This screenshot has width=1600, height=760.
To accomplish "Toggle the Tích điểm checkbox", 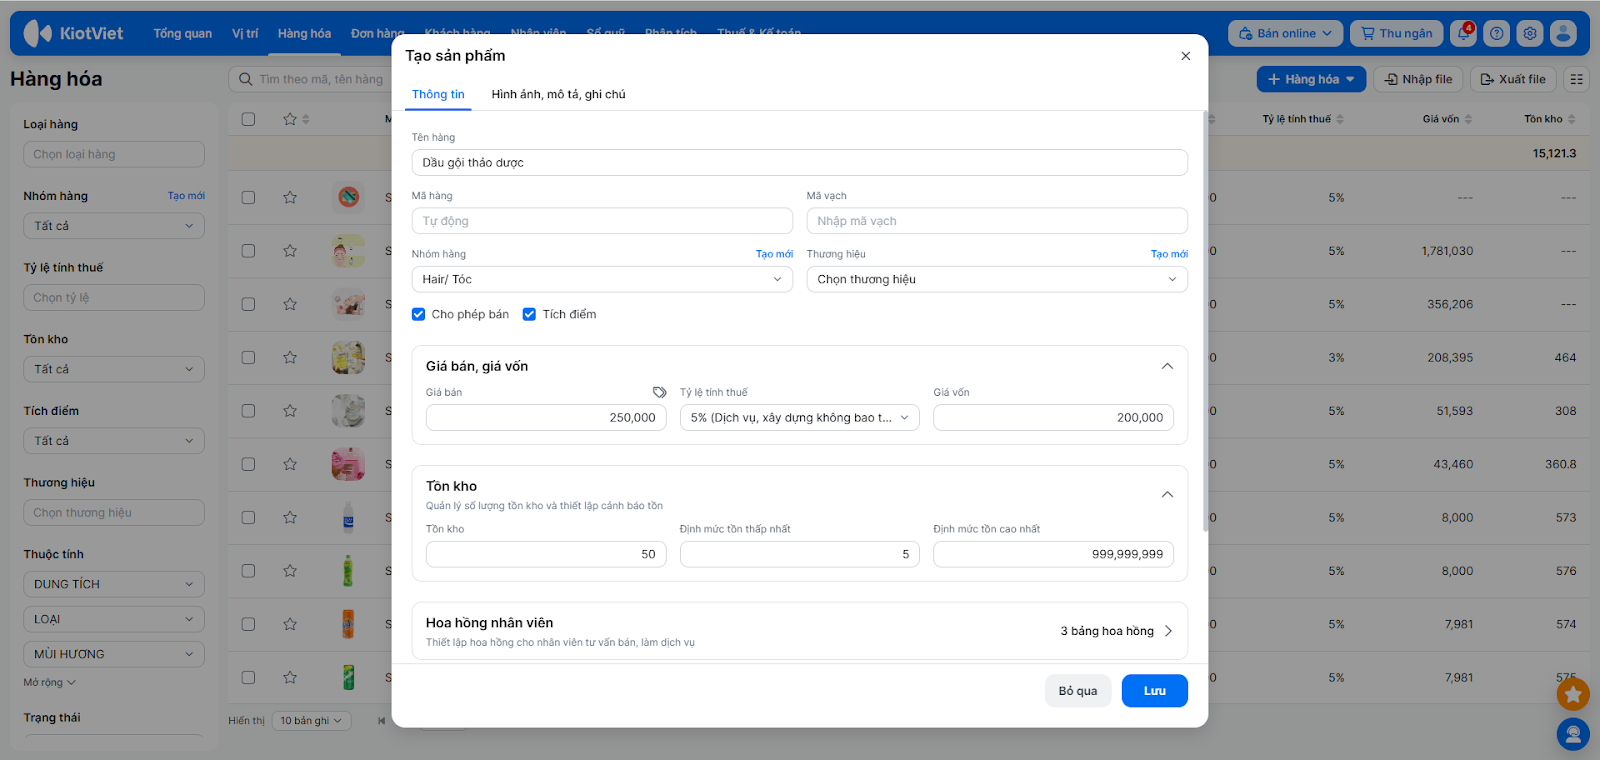I will tap(530, 314).
